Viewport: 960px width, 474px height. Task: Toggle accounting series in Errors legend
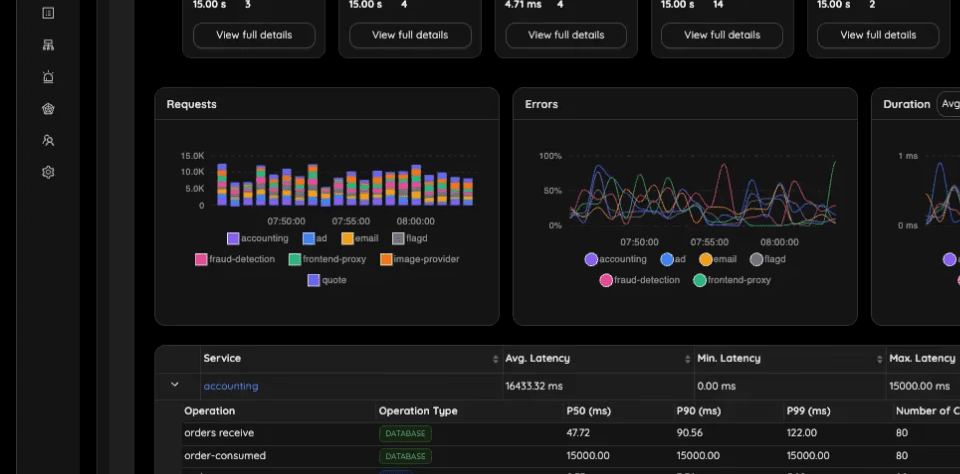615,259
